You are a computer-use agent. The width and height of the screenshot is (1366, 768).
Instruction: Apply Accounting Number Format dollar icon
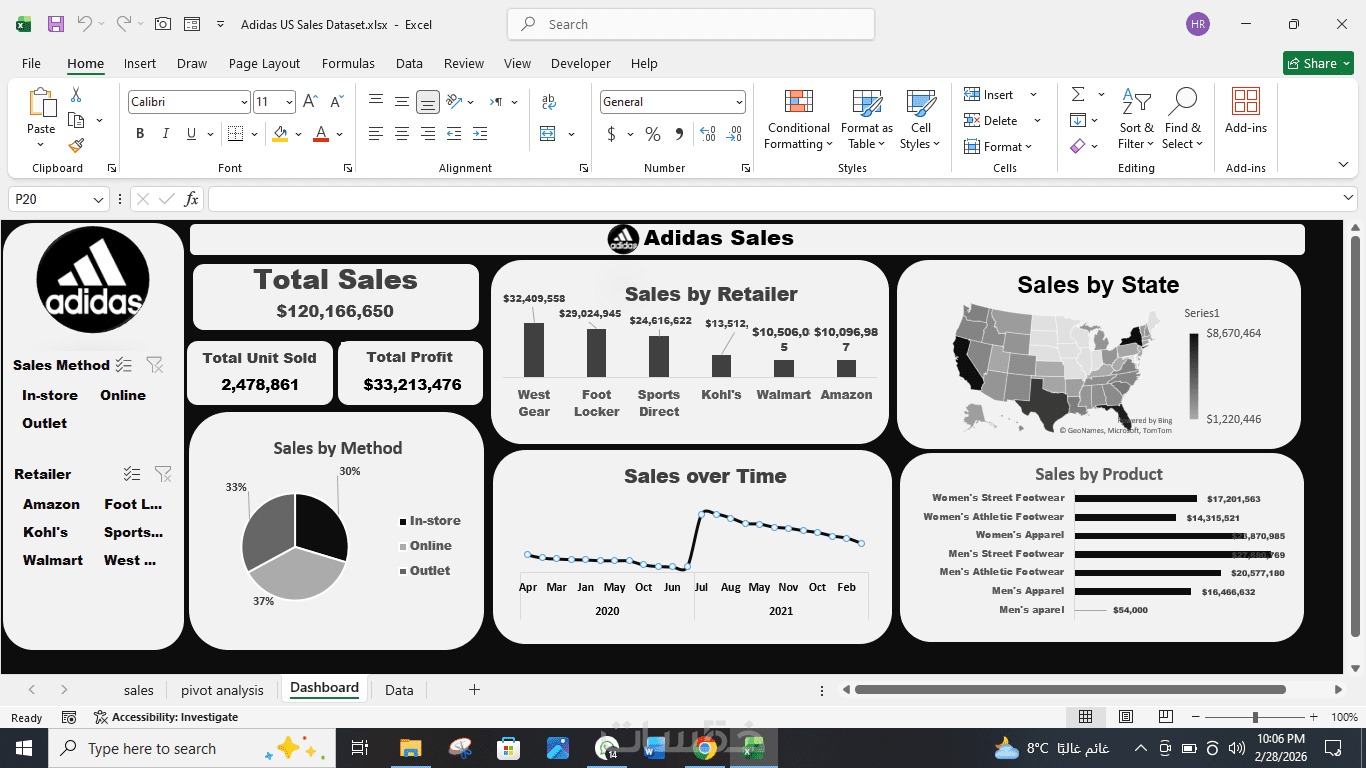point(612,134)
